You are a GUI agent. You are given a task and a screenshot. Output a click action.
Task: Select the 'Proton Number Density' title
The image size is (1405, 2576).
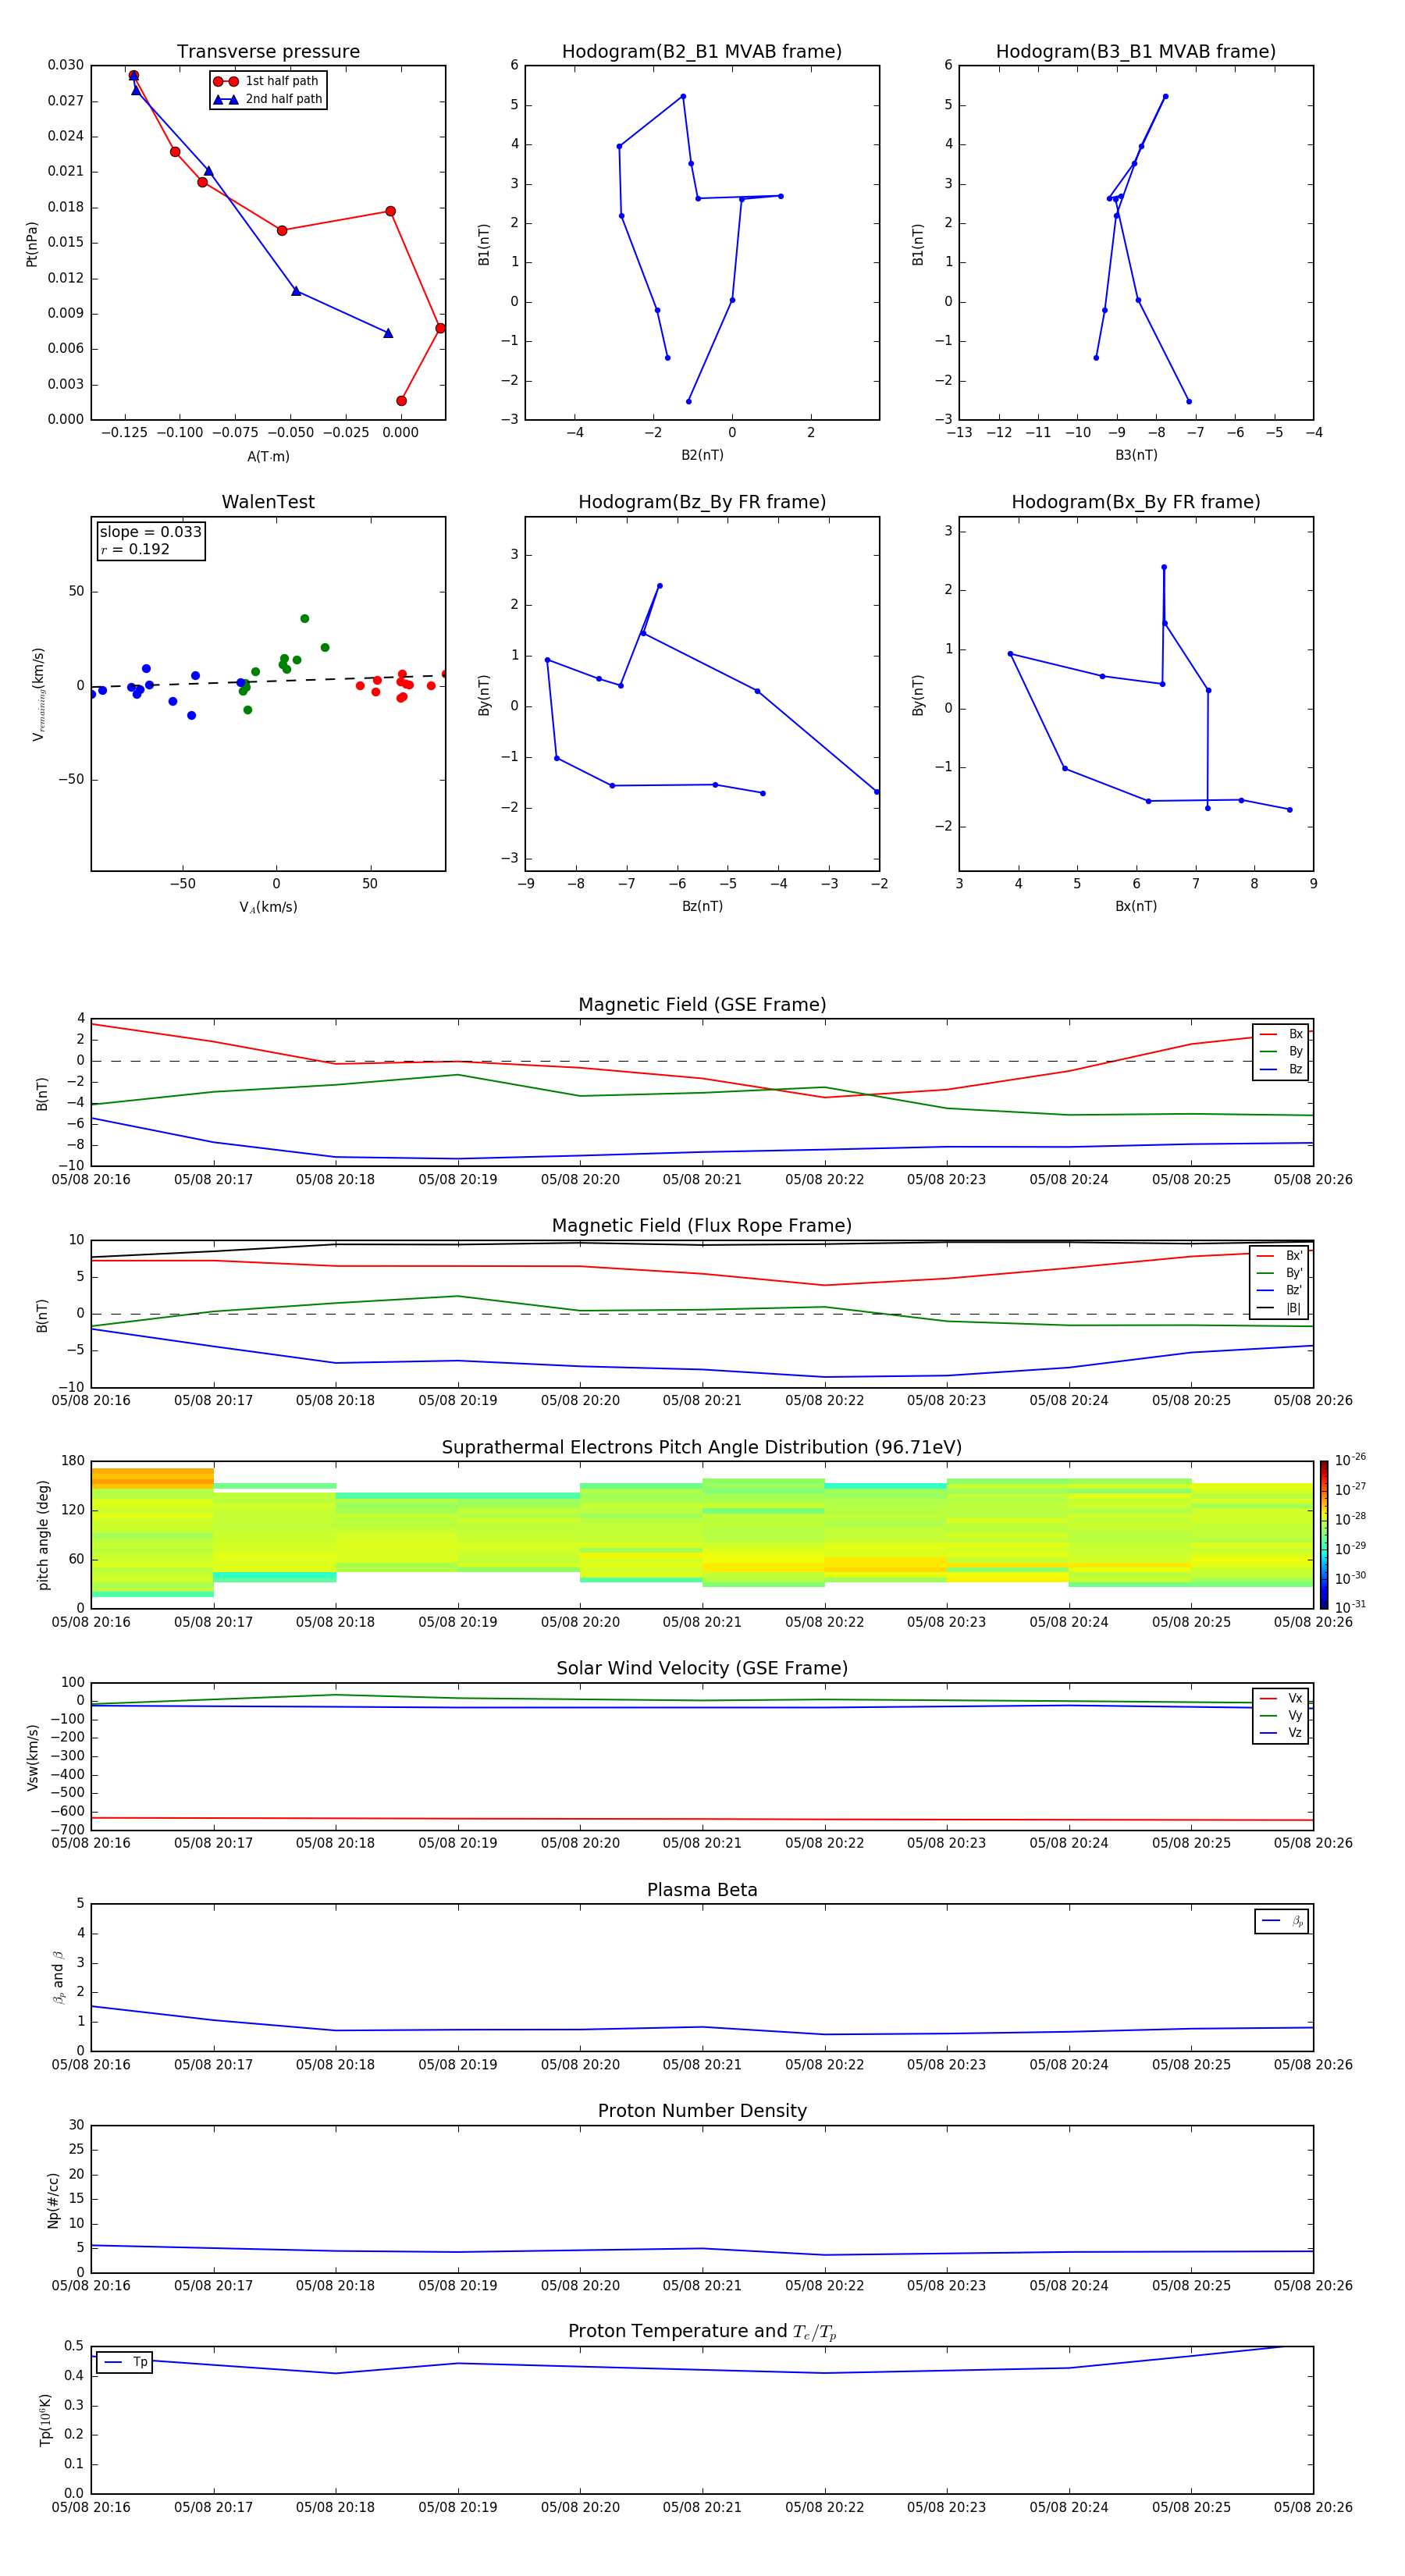(x=702, y=2111)
